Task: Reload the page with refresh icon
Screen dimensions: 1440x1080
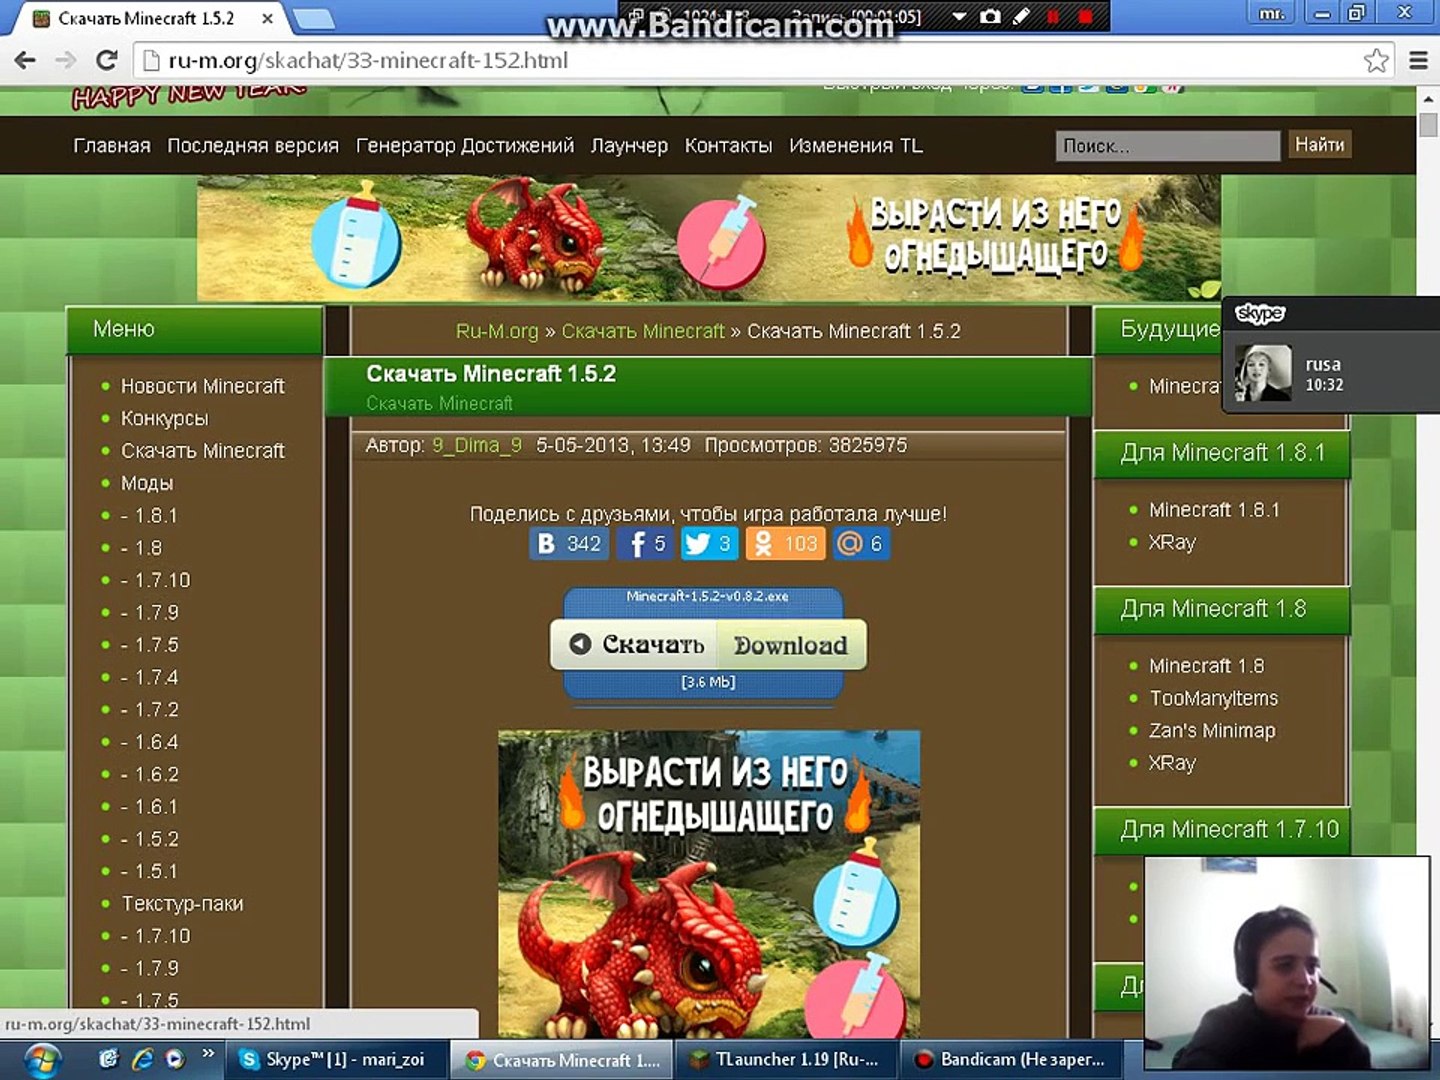Action: click(x=106, y=60)
